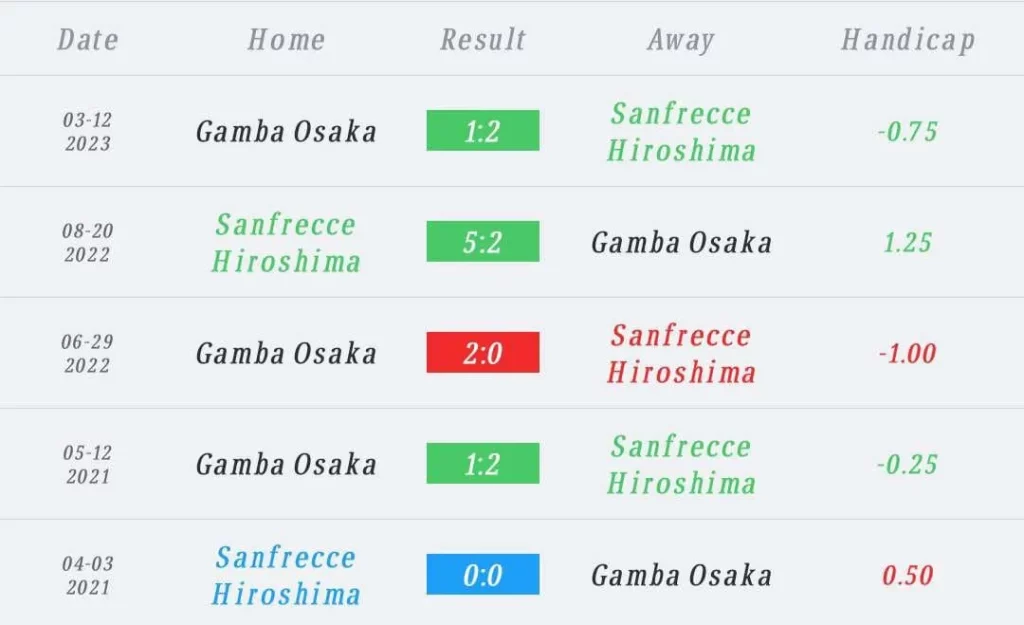Viewport: 1024px width, 625px height.
Task: Open the 1:2 result from 03-12 2023
Action: point(483,131)
